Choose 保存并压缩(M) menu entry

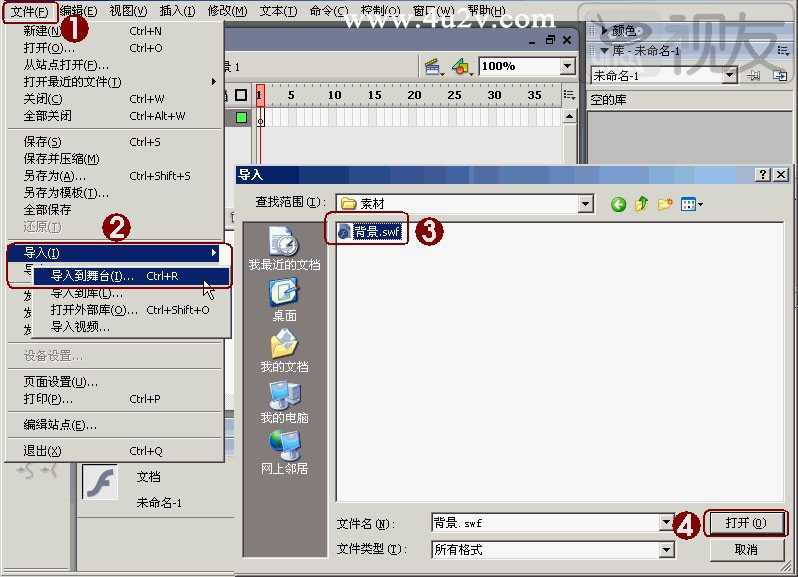(x=115, y=159)
